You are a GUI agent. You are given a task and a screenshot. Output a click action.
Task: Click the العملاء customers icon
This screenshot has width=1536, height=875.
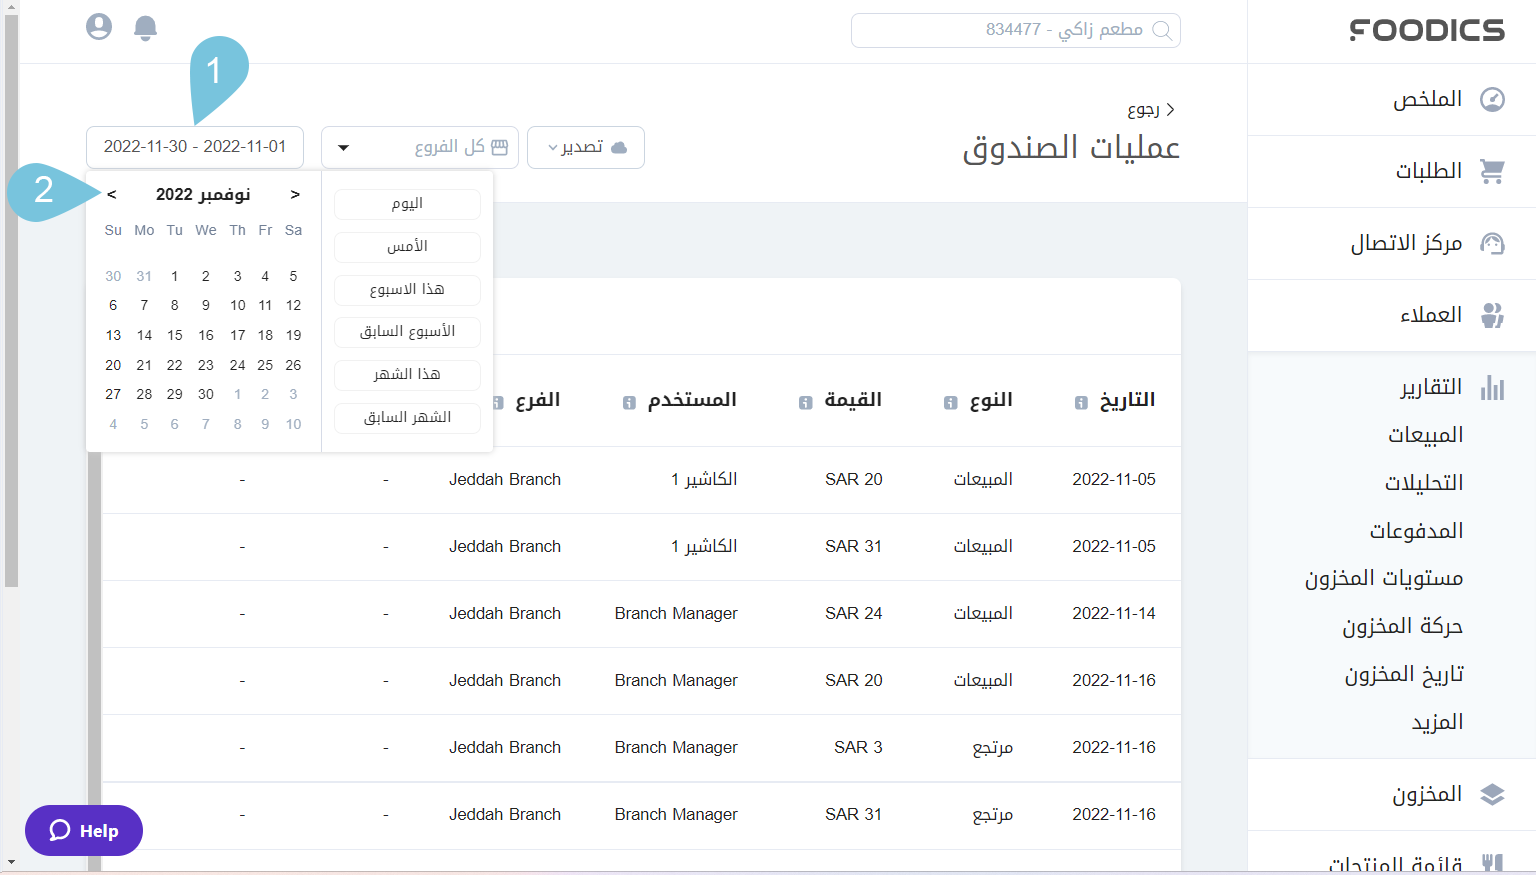pyautogui.click(x=1492, y=315)
